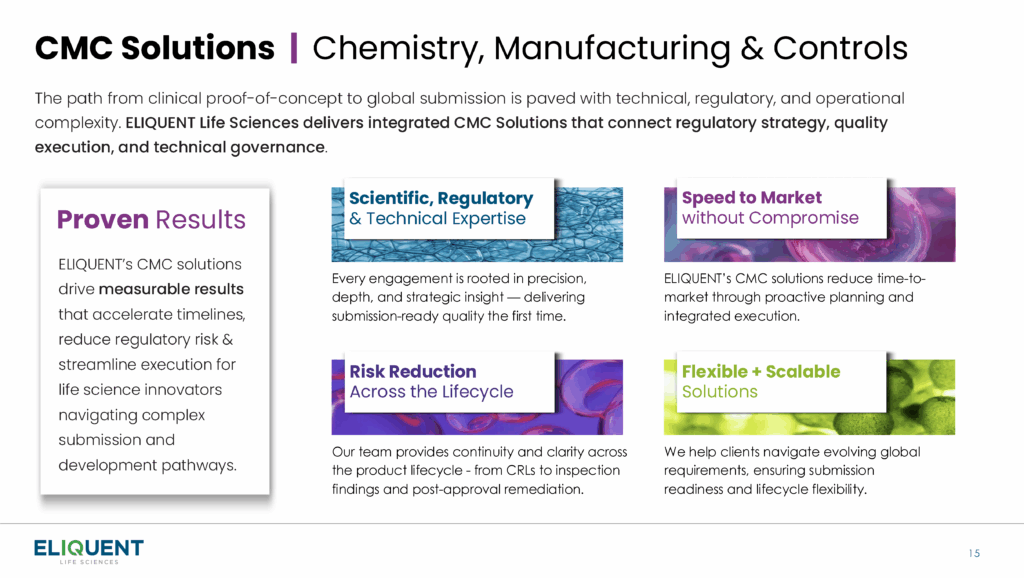Screen dimensions: 1024x578
Task: Click the paragraph about reducing time-to-market
Action: pos(795,297)
